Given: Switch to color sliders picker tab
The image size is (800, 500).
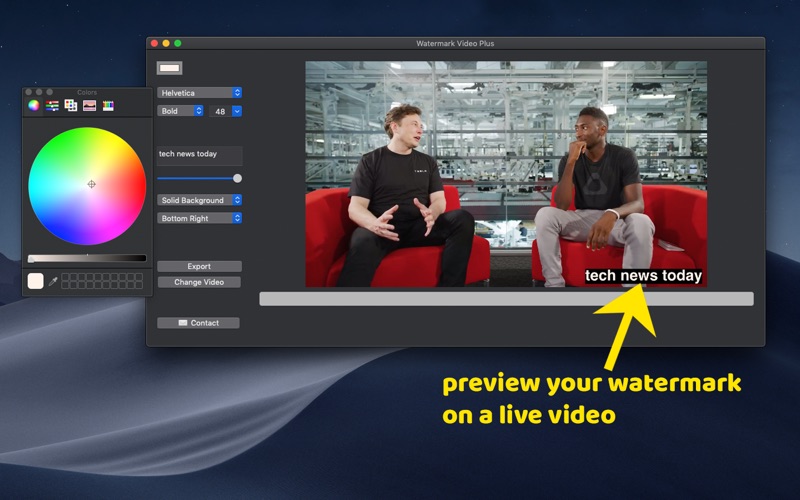Looking at the screenshot, I should point(52,106).
